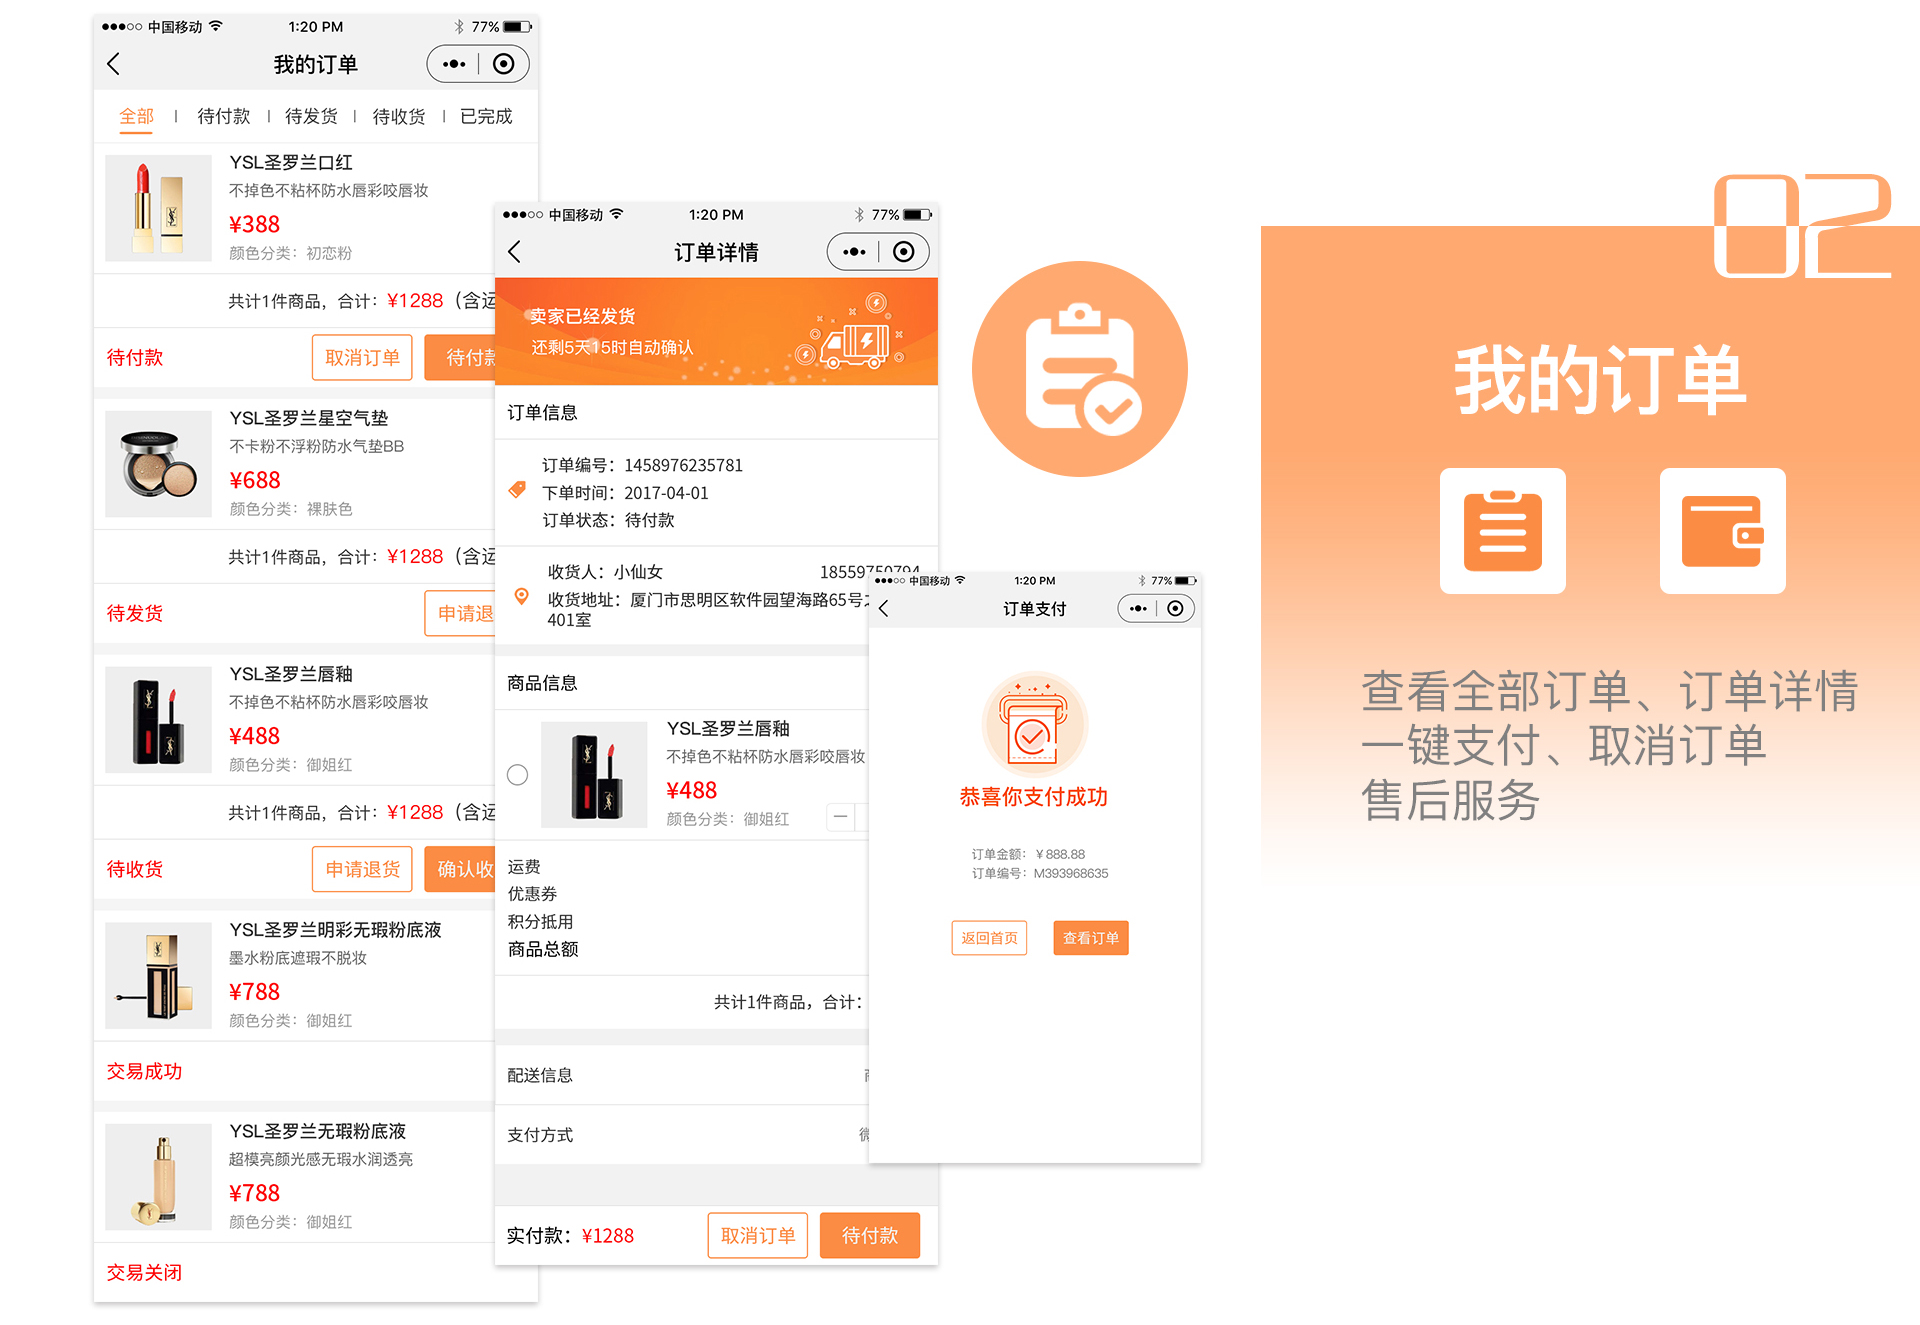Tap the close target icon on 我的订单 screen

click(504, 64)
